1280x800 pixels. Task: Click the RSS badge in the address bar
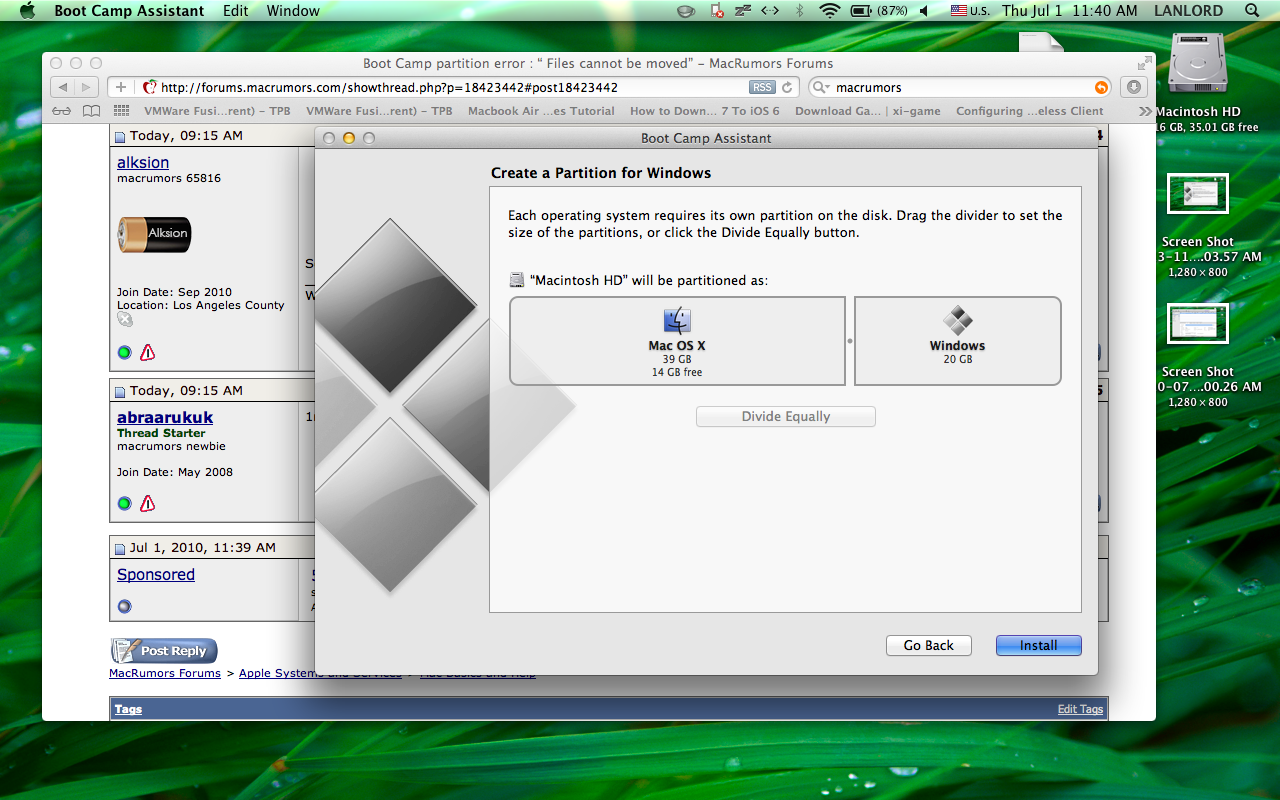pos(762,87)
